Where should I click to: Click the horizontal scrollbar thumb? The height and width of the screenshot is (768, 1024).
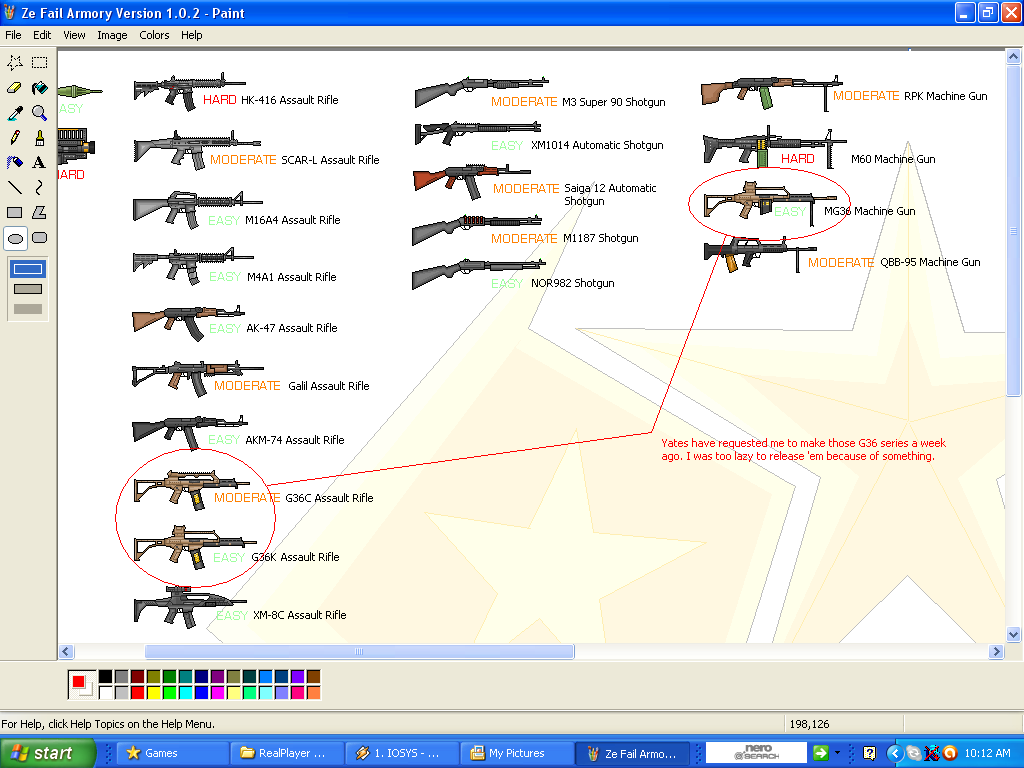(359, 651)
